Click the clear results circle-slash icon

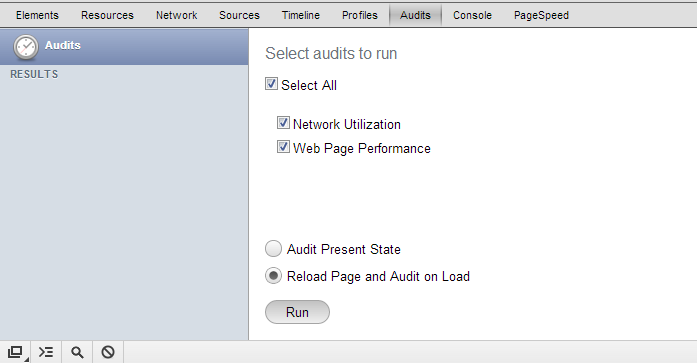[x=108, y=352]
